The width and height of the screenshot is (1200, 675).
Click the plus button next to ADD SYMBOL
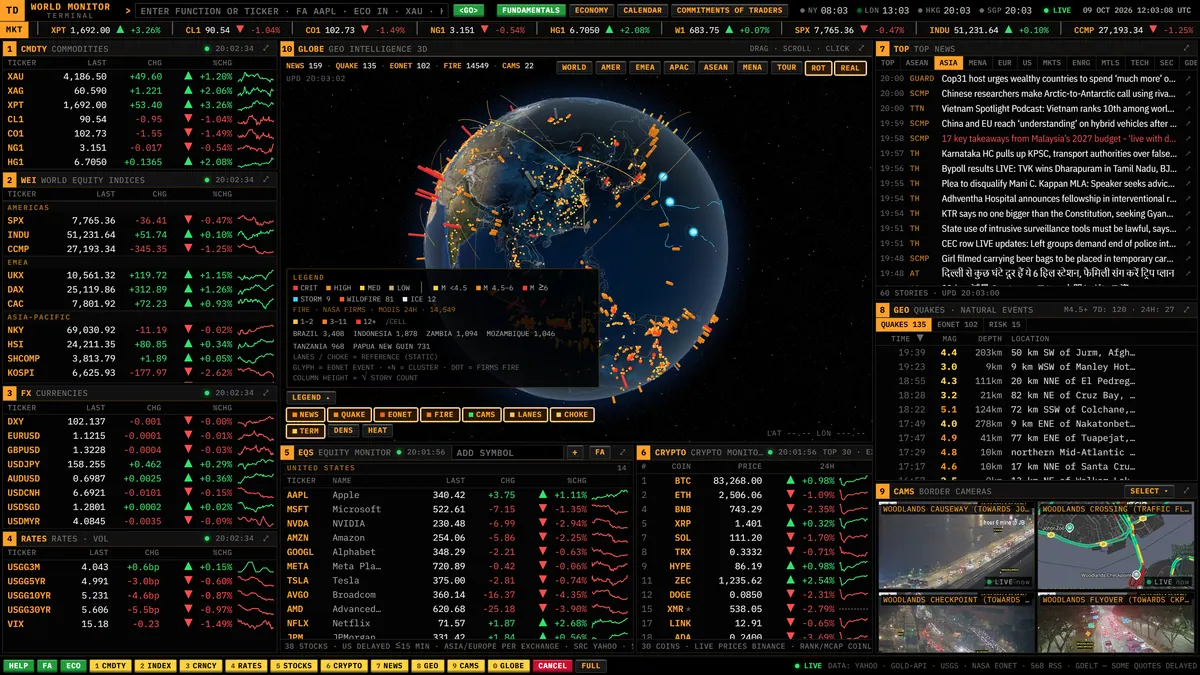coord(575,452)
